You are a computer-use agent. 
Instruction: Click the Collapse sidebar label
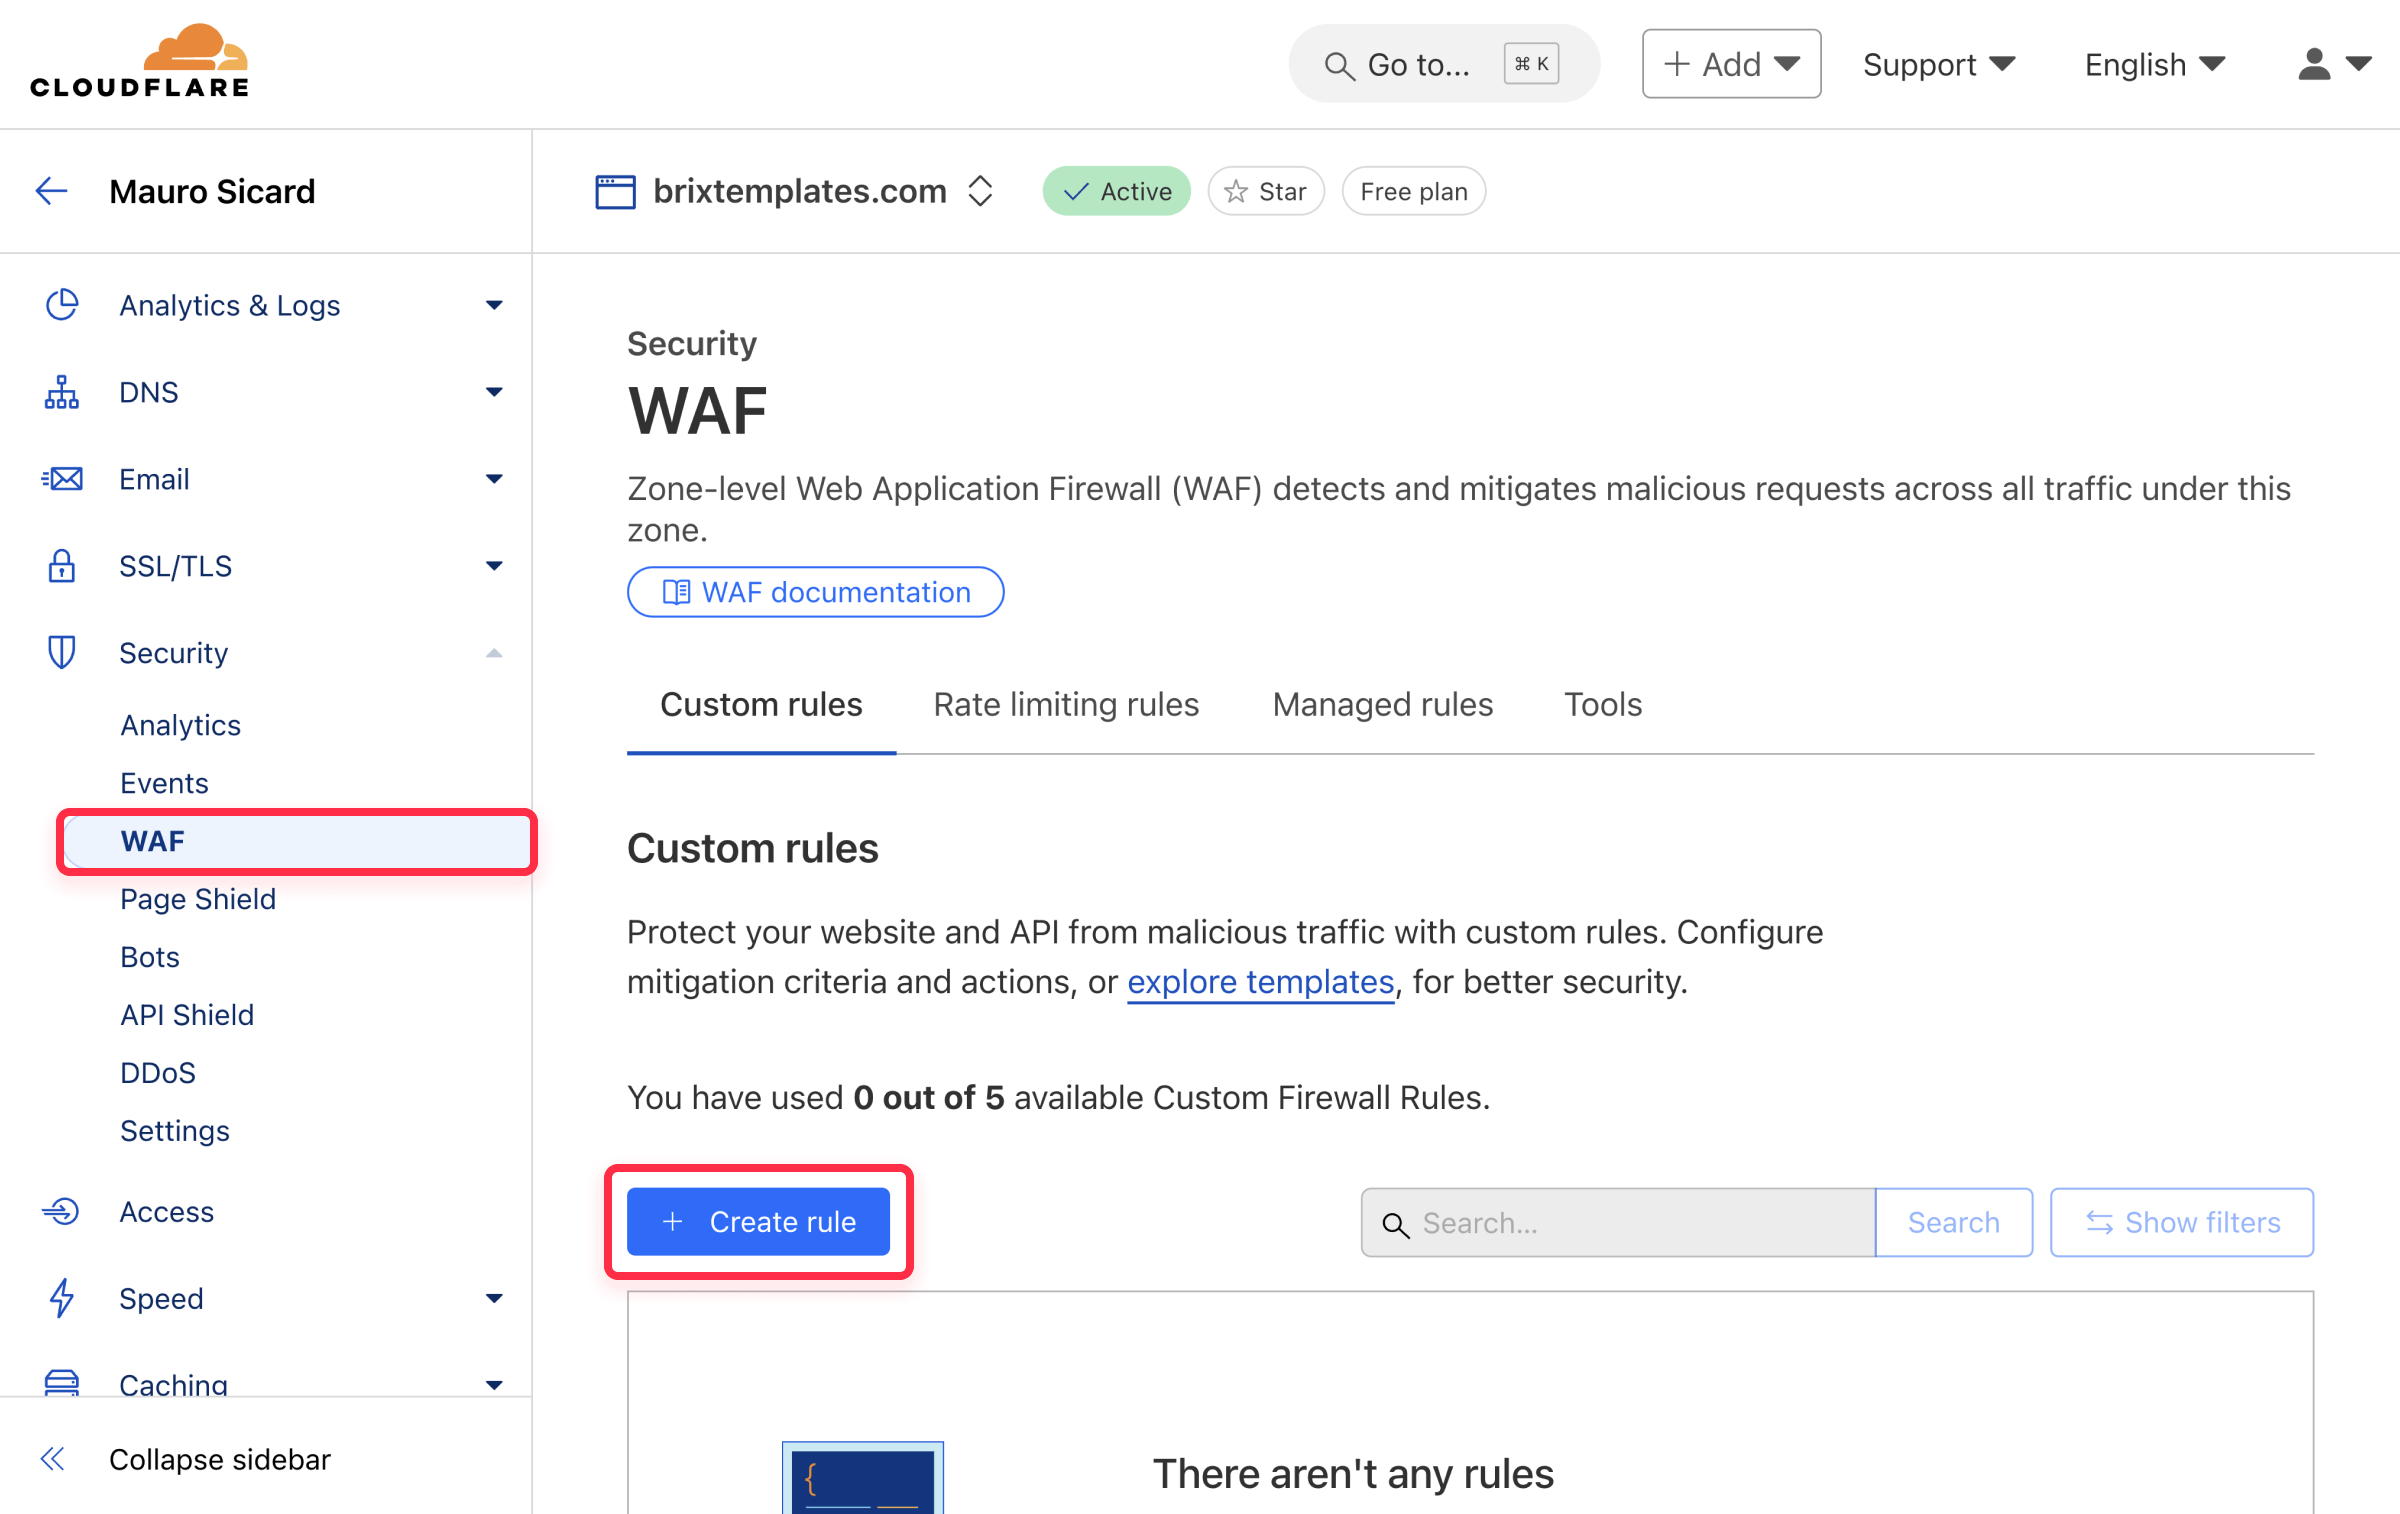[x=220, y=1459]
